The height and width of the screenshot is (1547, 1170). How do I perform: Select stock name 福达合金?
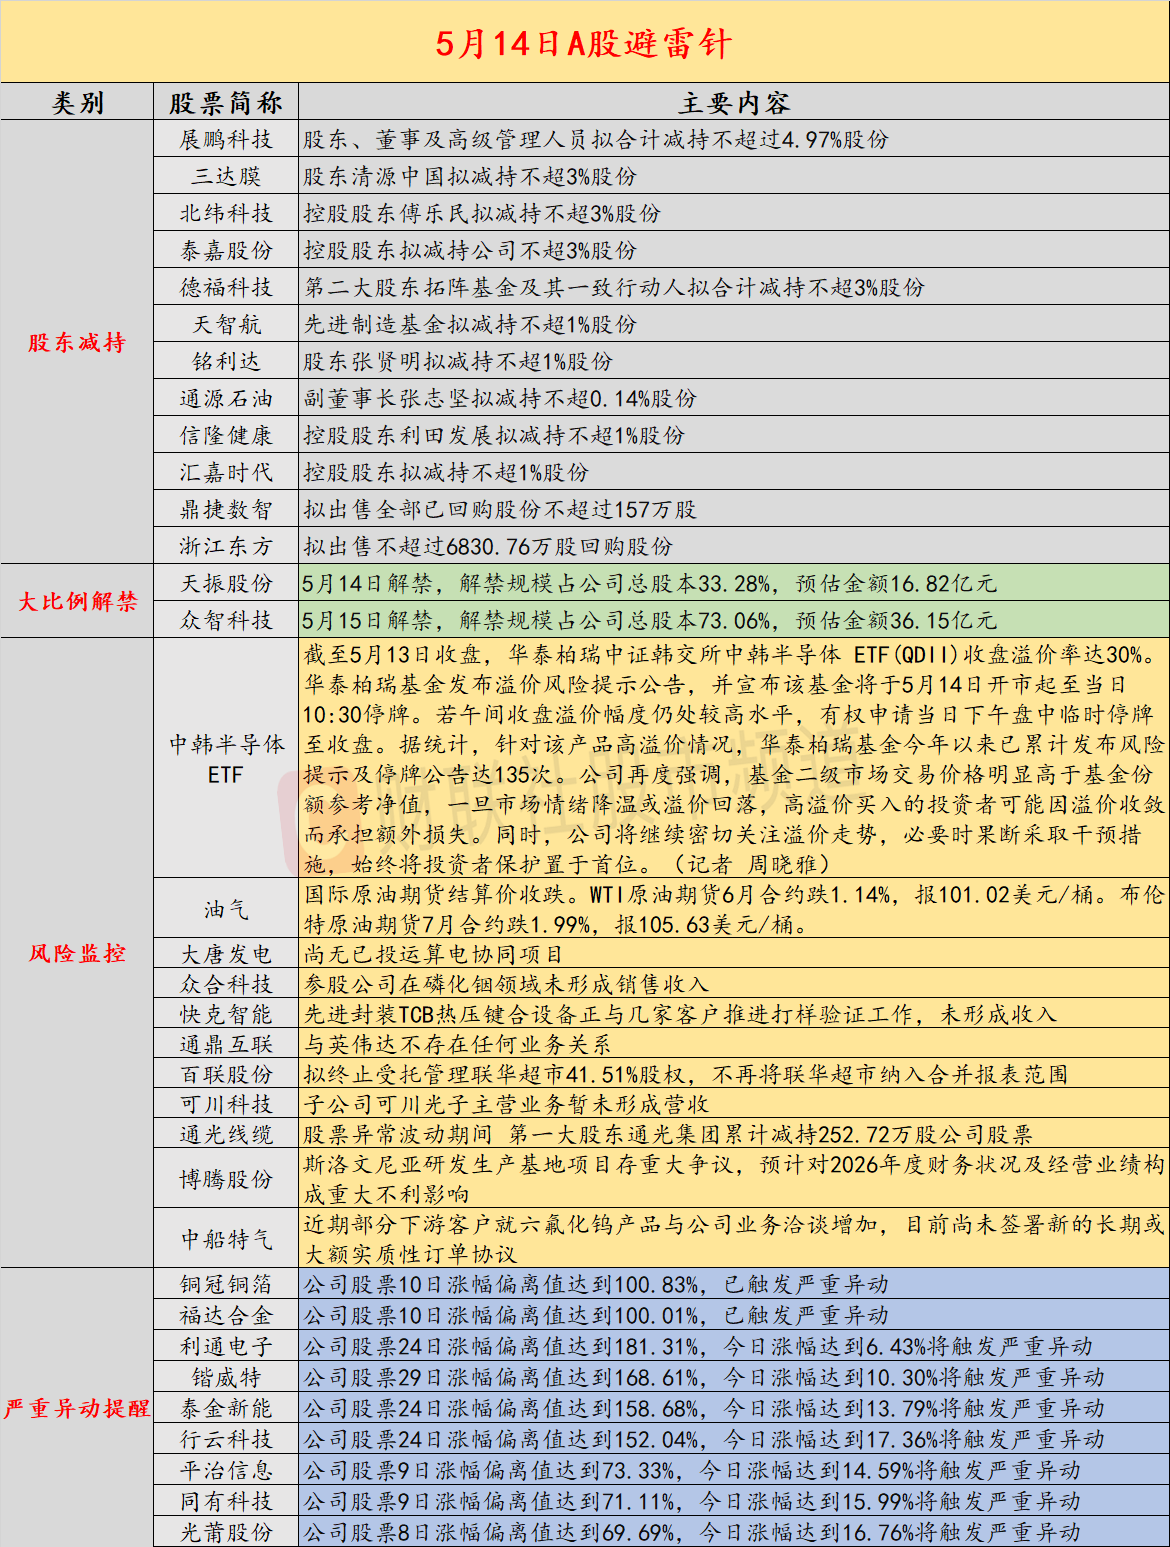pos(226,1315)
